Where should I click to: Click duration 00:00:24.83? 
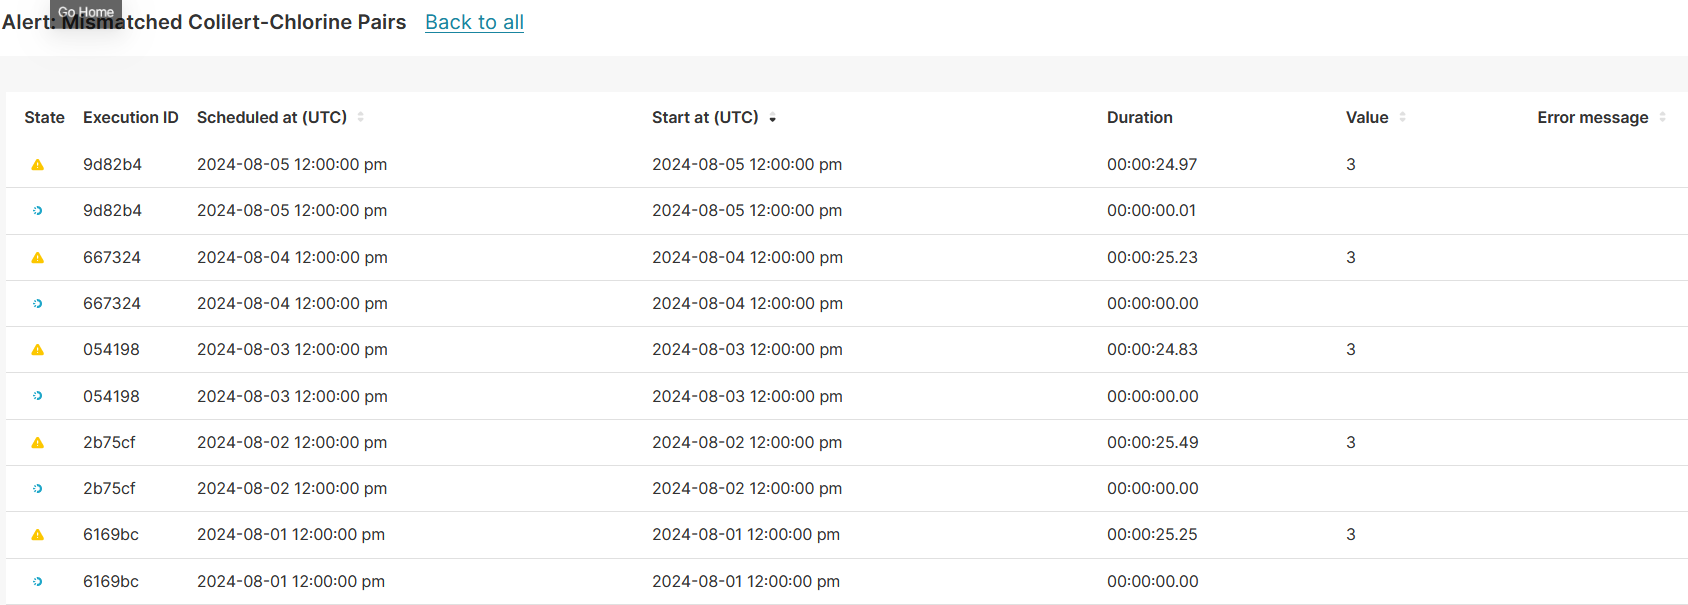click(x=1152, y=349)
